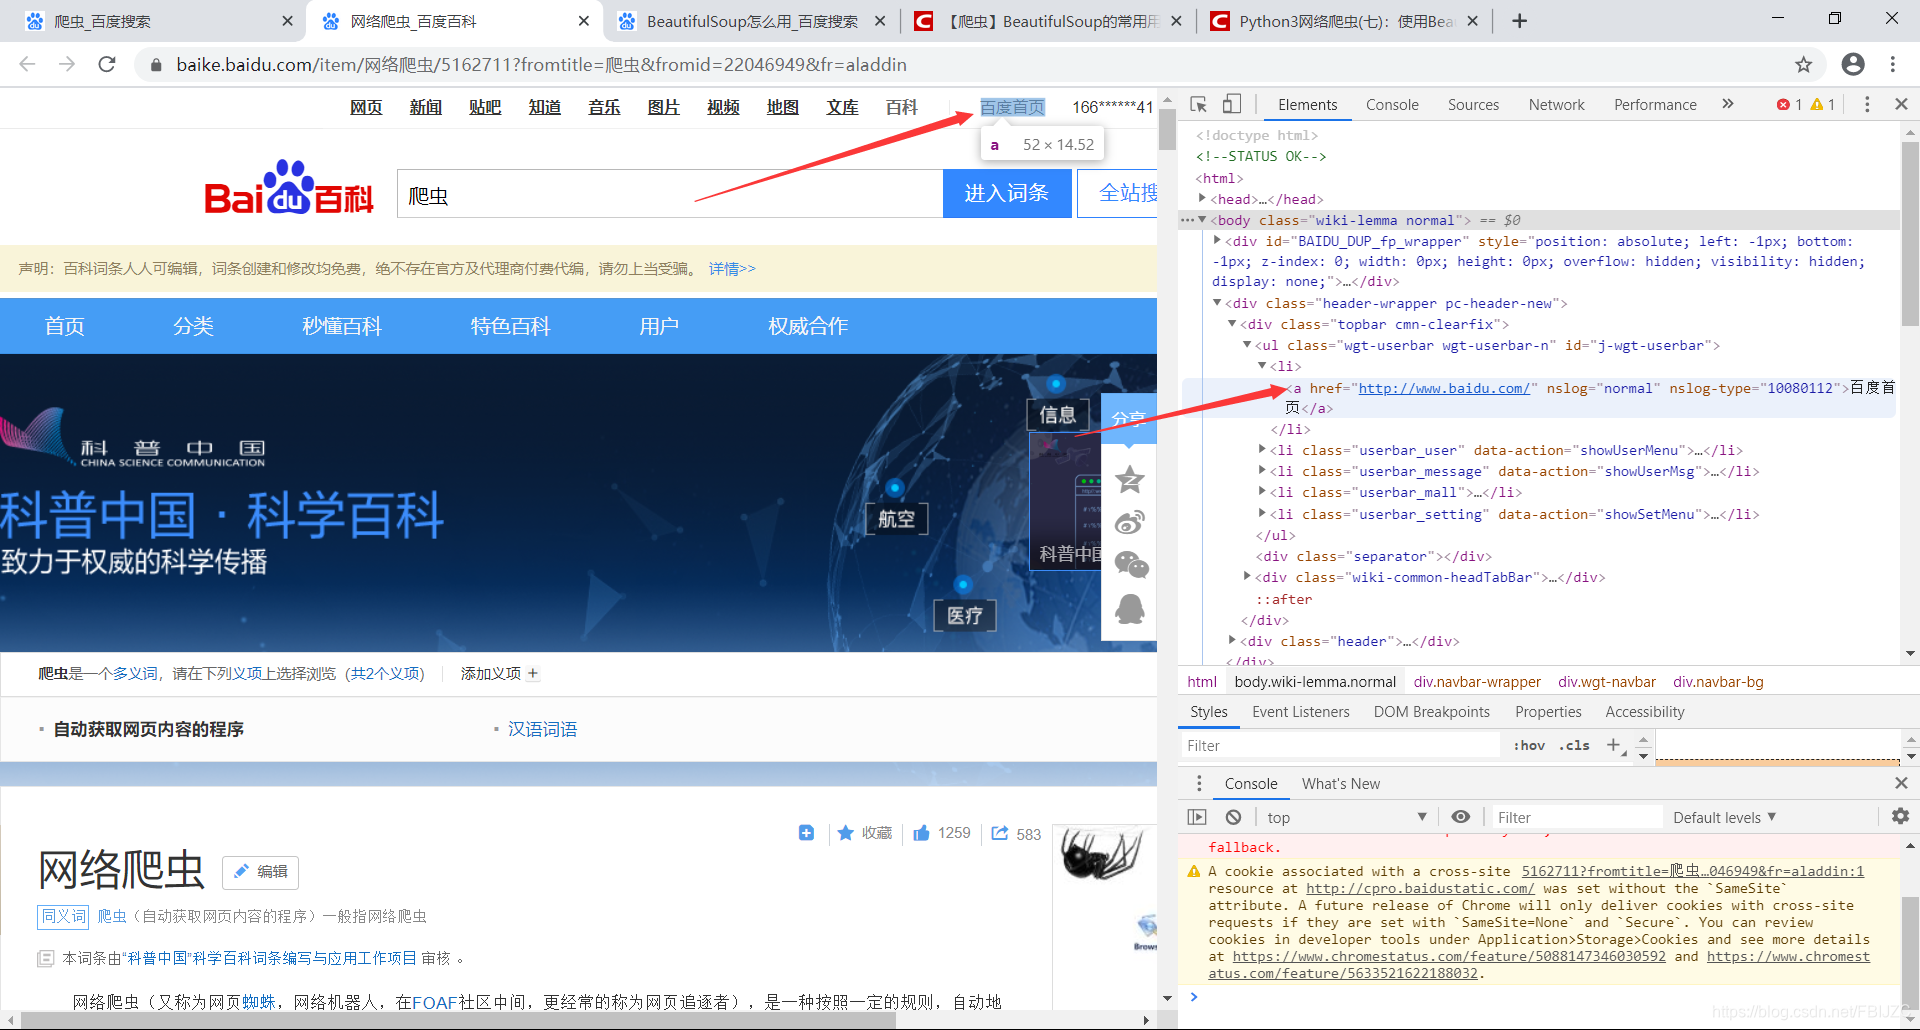This screenshot has height=1030, width=1920.
Task: Click the console Filter field
Action: (1575, 817)
